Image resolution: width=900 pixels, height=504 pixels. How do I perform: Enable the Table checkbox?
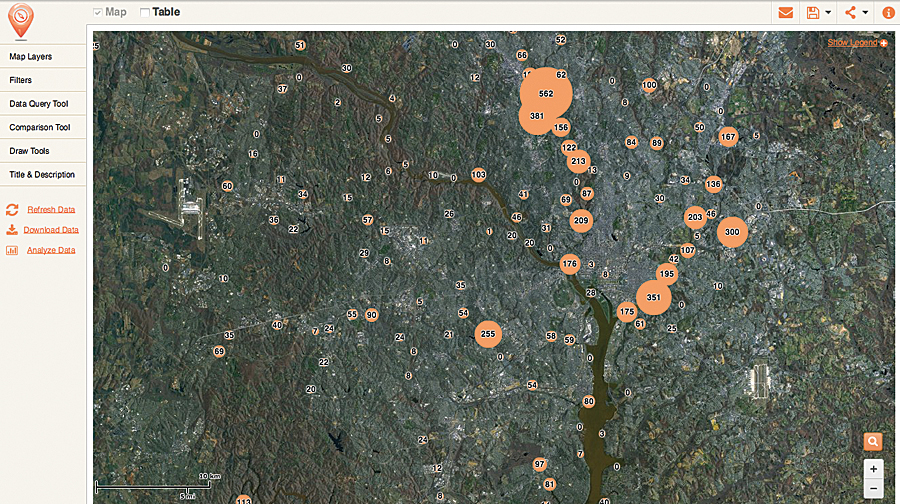[x=145, y=12]
